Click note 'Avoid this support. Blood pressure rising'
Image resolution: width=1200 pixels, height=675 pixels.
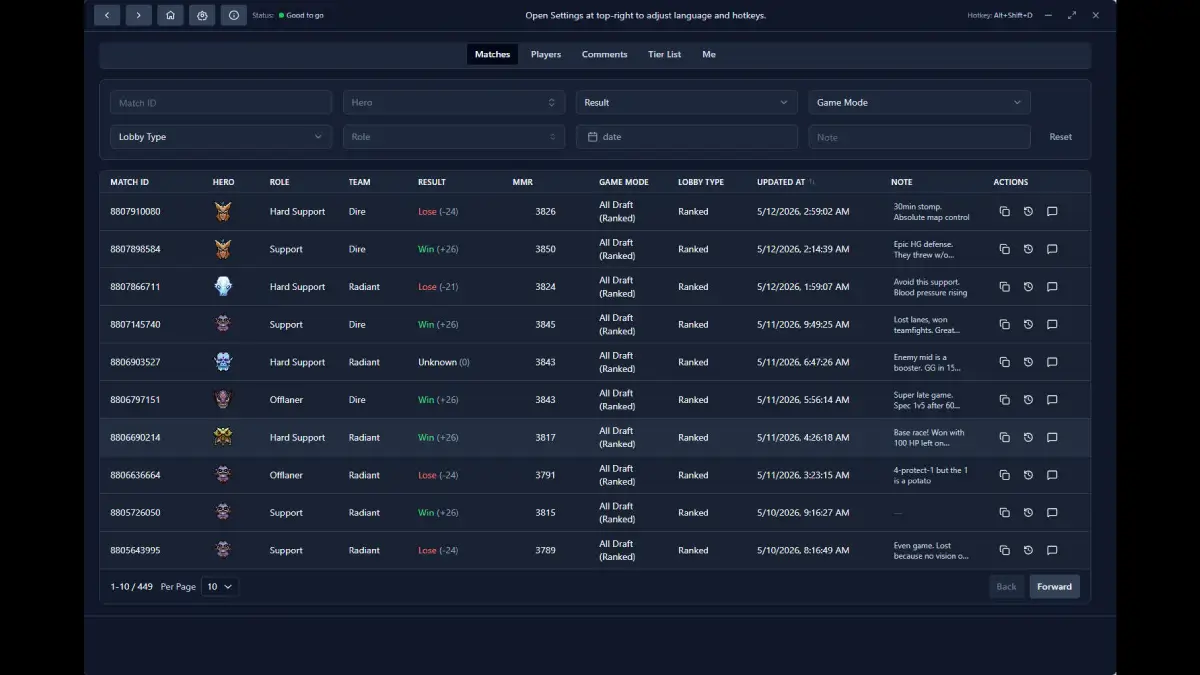click(931, 287)
